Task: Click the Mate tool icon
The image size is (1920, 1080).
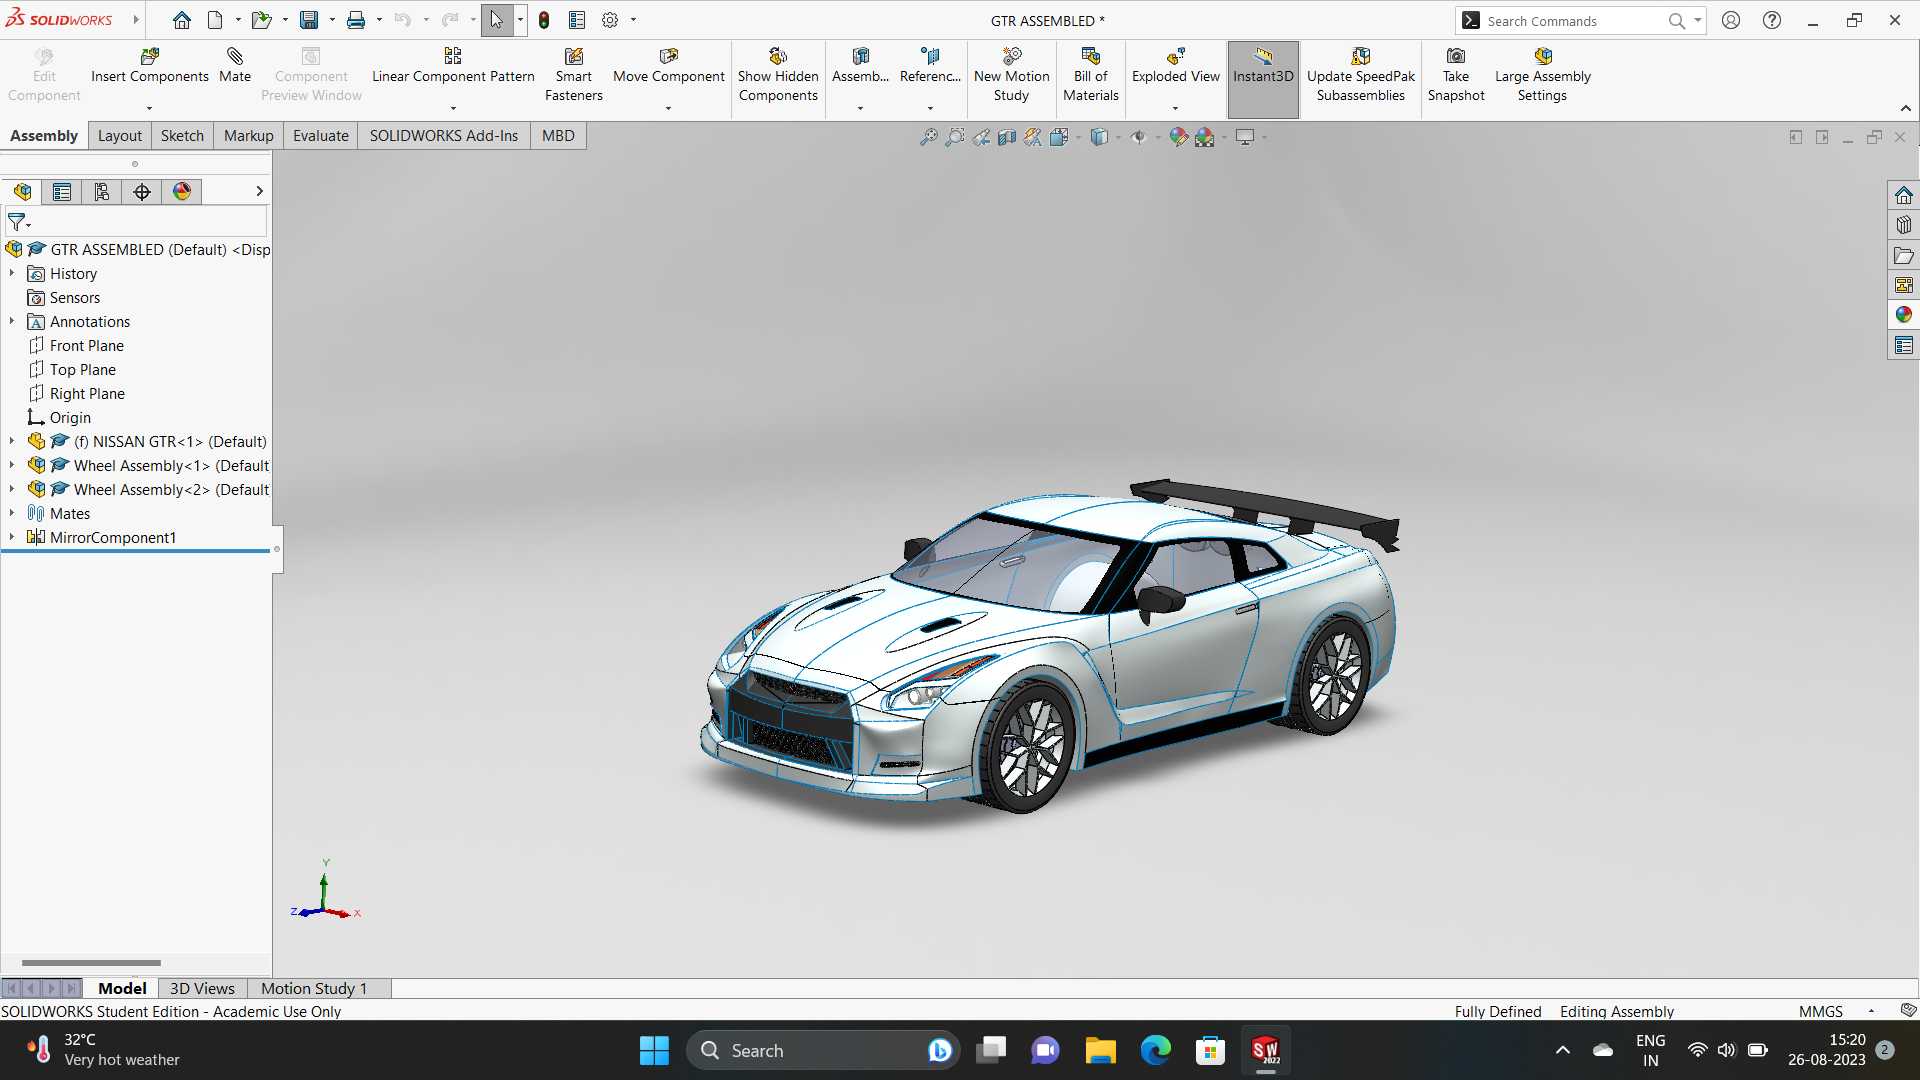Action: click(x=235, y=57)
